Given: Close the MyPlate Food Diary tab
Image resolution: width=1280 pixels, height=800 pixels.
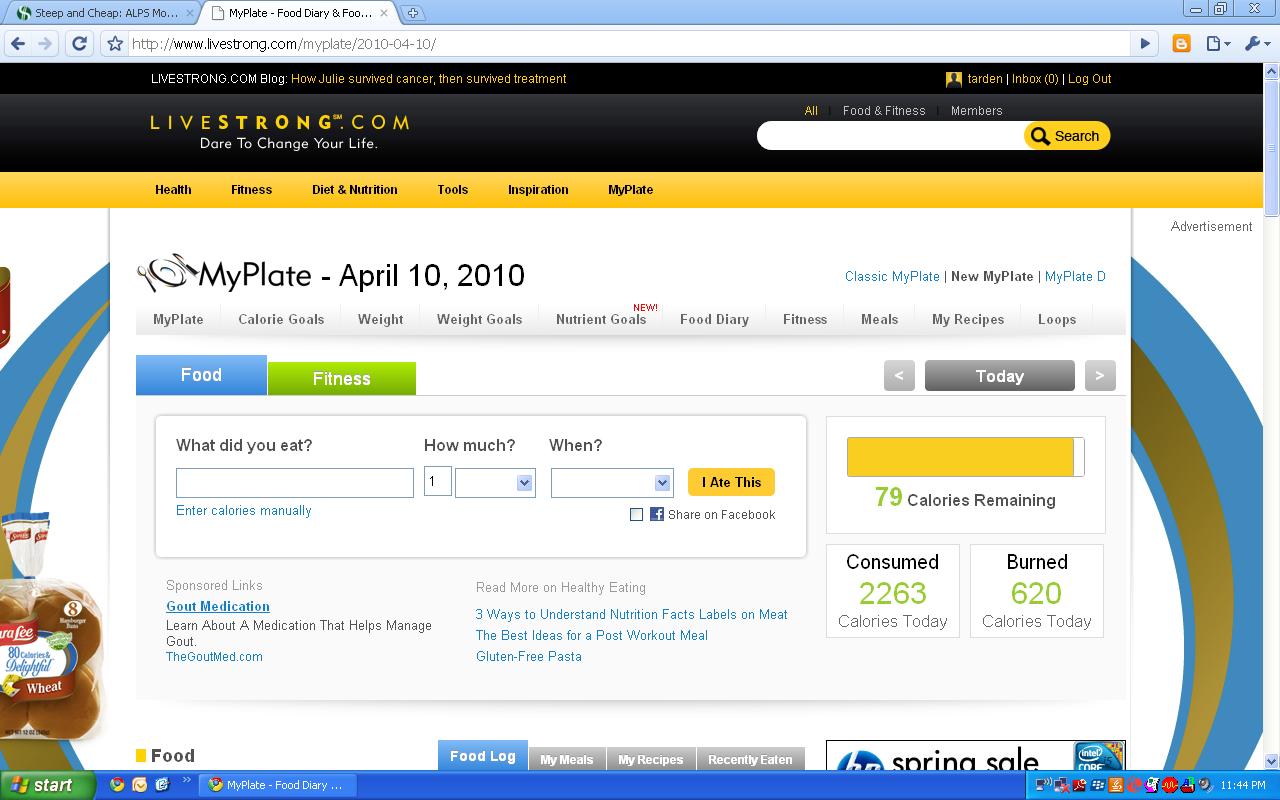Looking at the screenshot, I should click(384, 13).
